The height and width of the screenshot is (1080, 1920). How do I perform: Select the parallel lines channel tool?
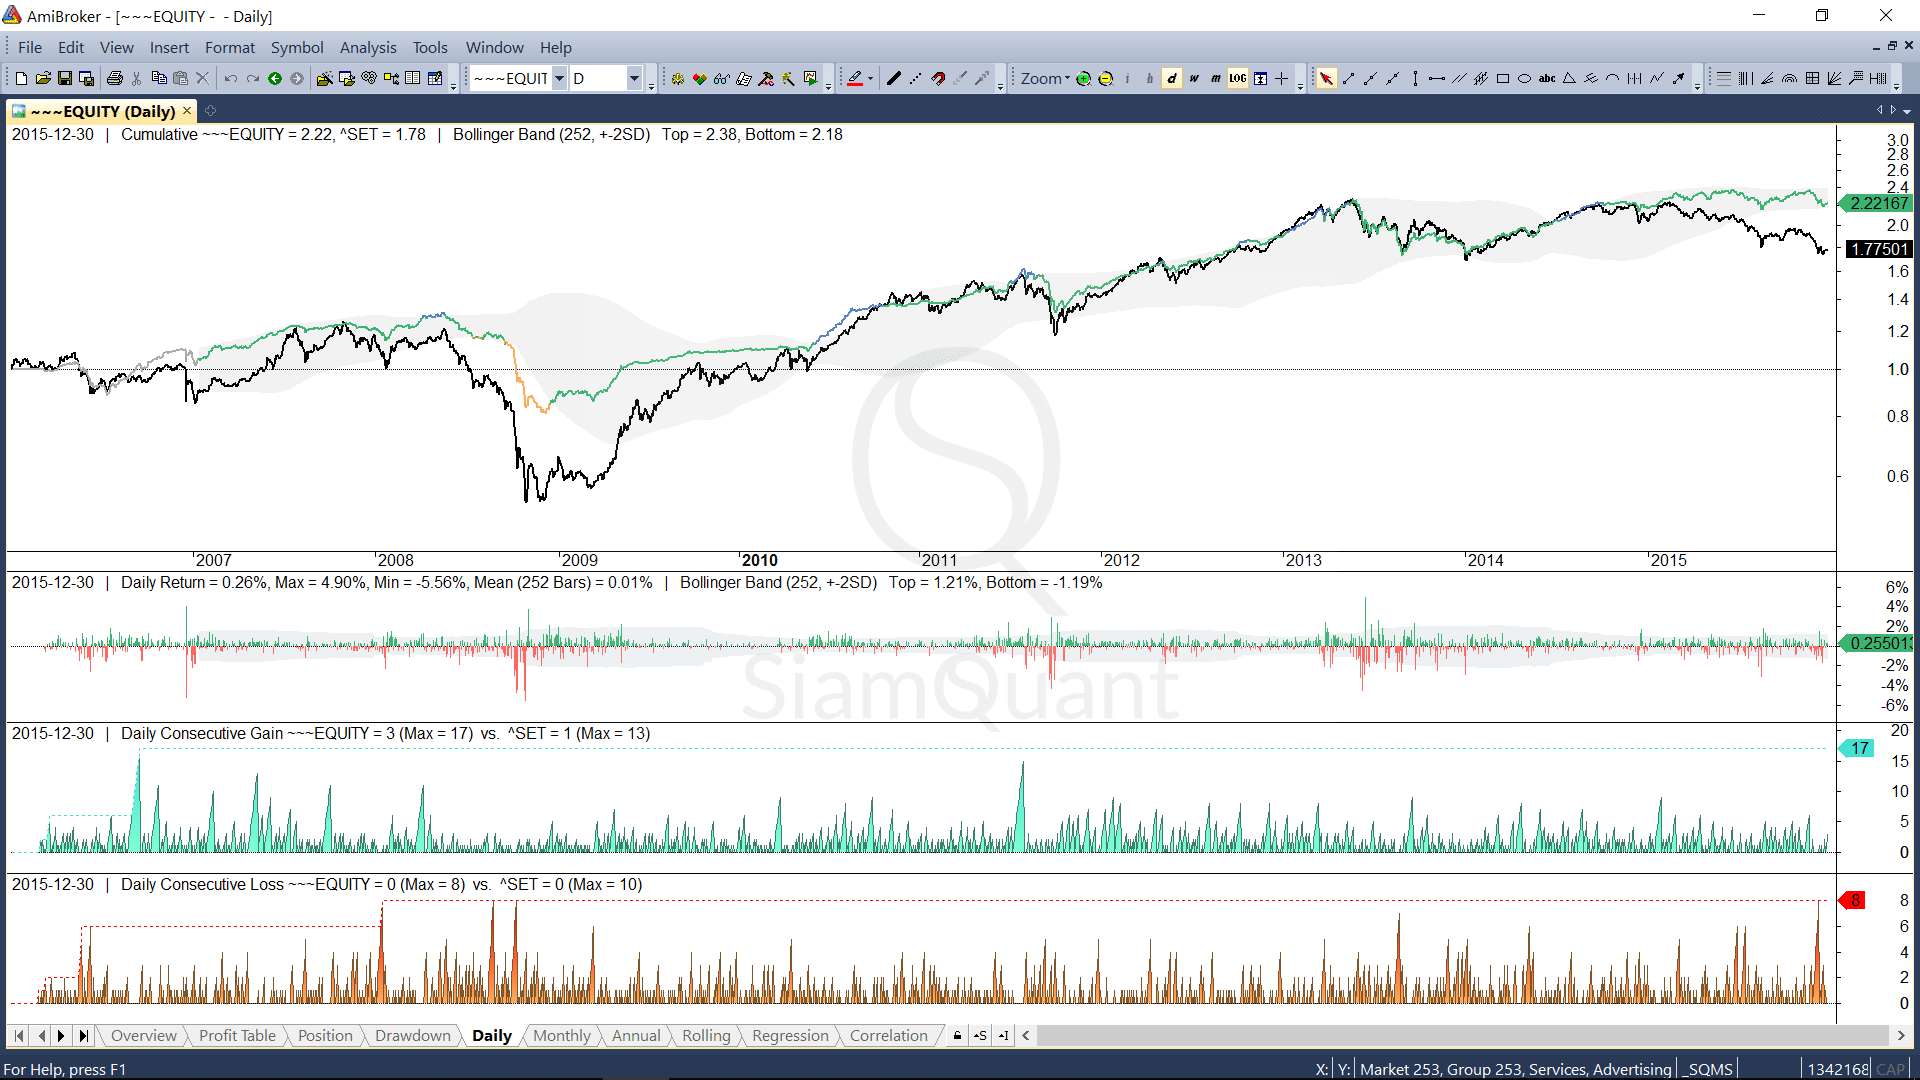point(1459,79)
